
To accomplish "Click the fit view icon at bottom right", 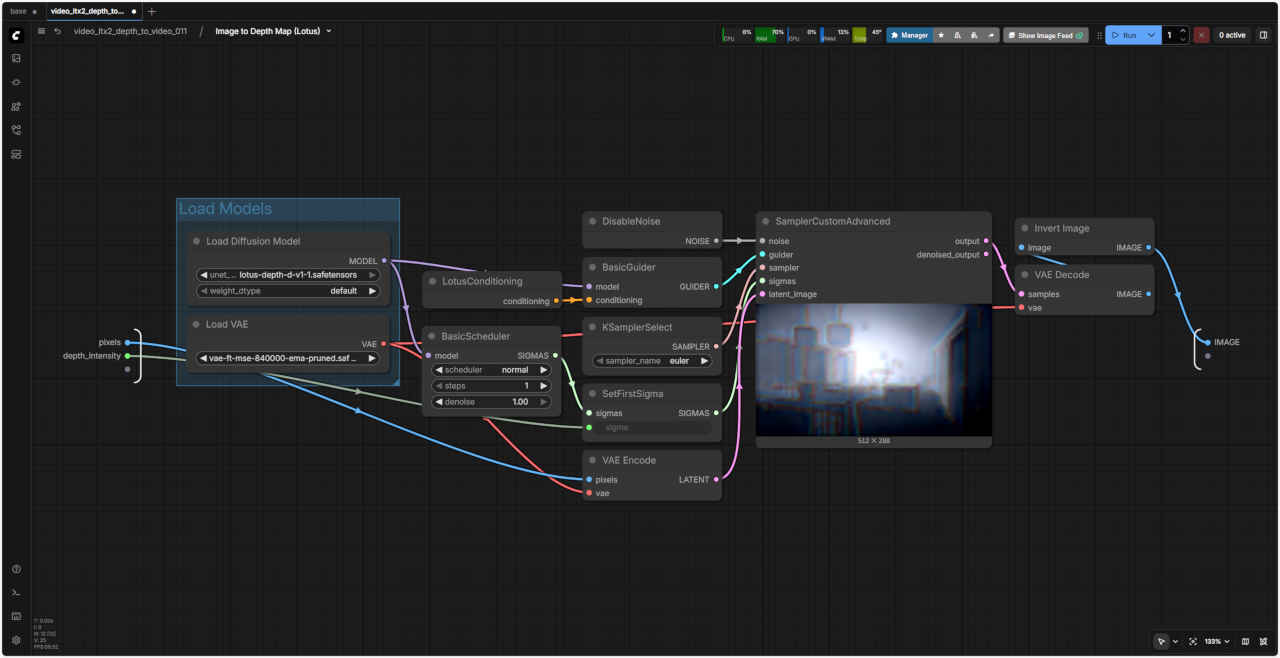I will point(1193,641).
